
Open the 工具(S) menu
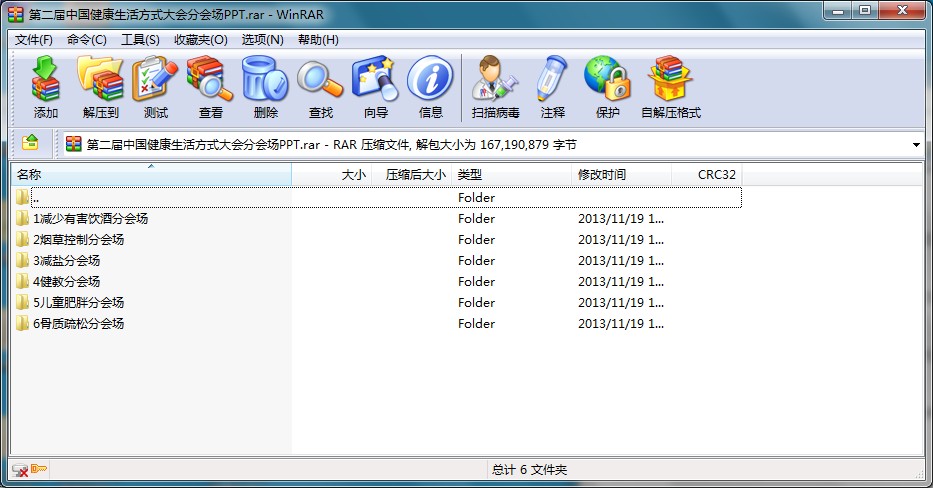click(140, 40)
